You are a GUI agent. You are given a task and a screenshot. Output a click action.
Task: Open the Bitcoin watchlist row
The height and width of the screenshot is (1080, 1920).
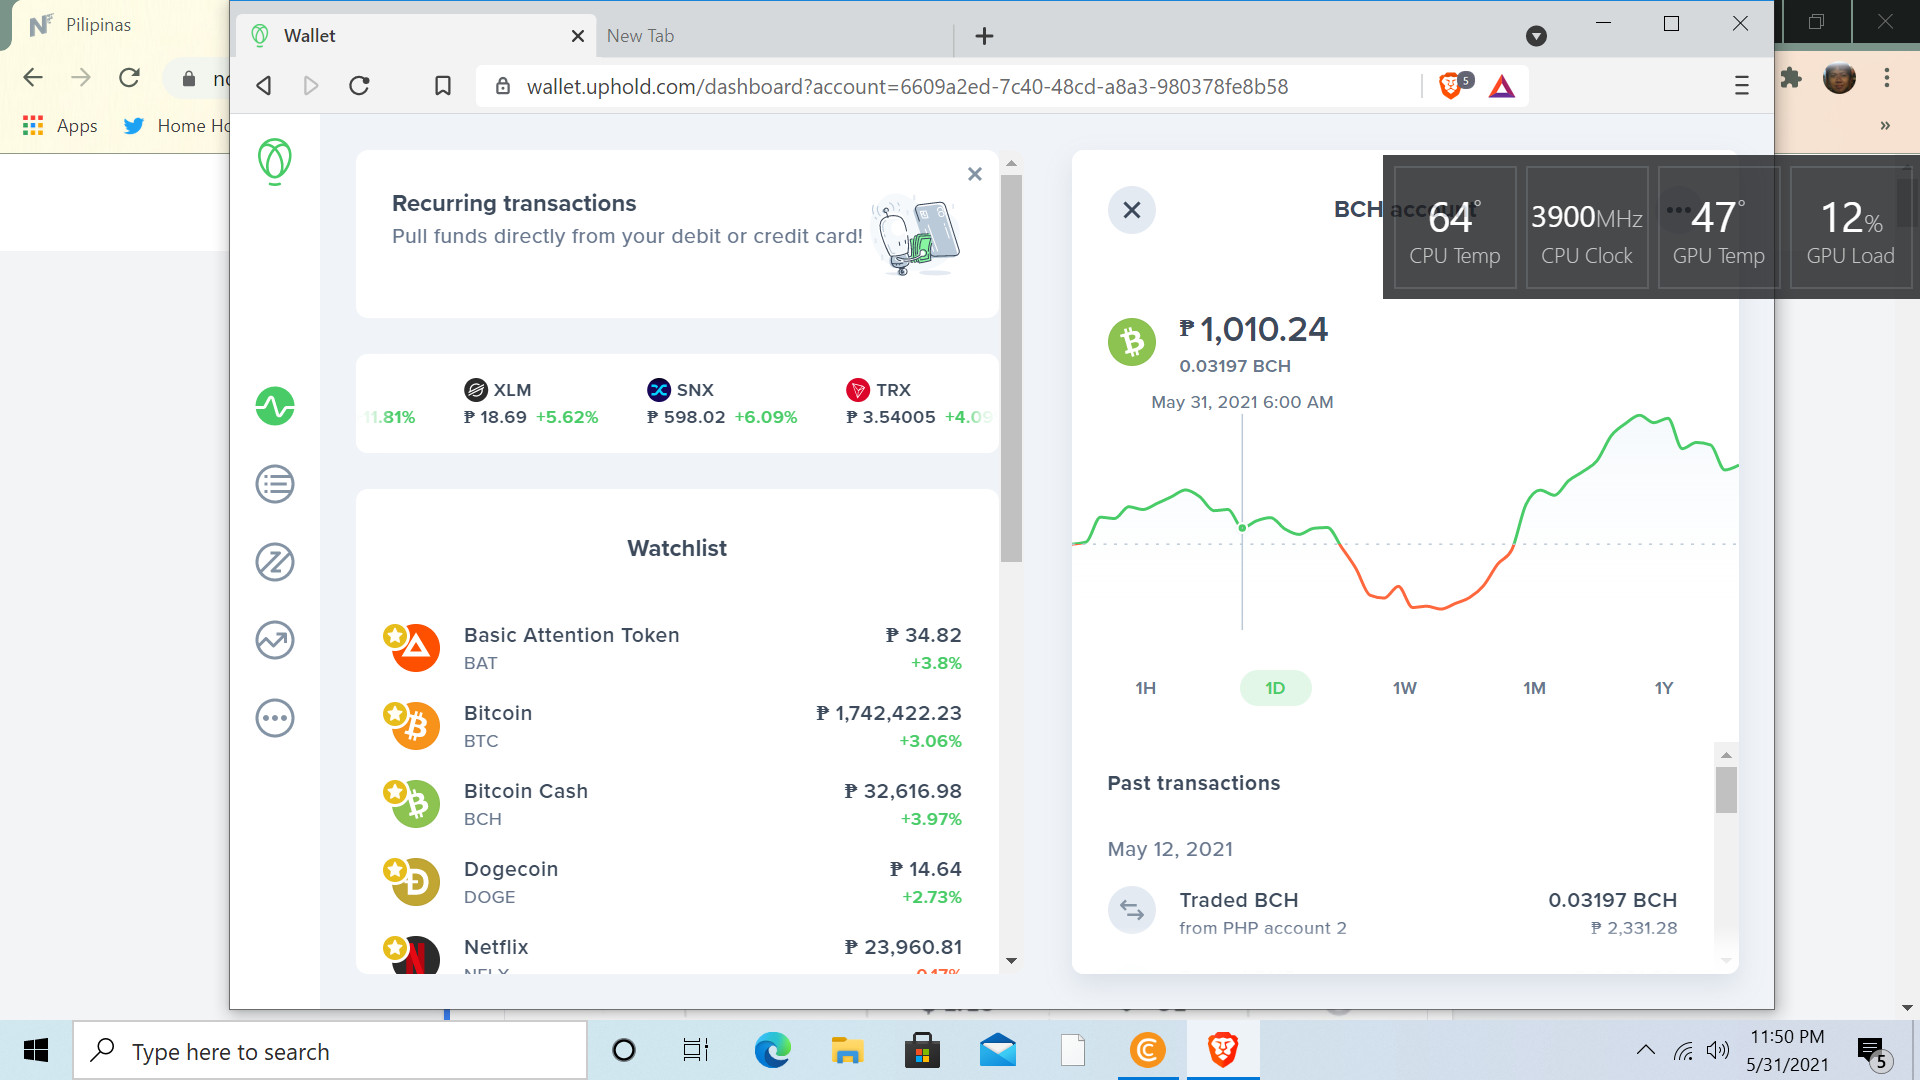tap(677, 726)
